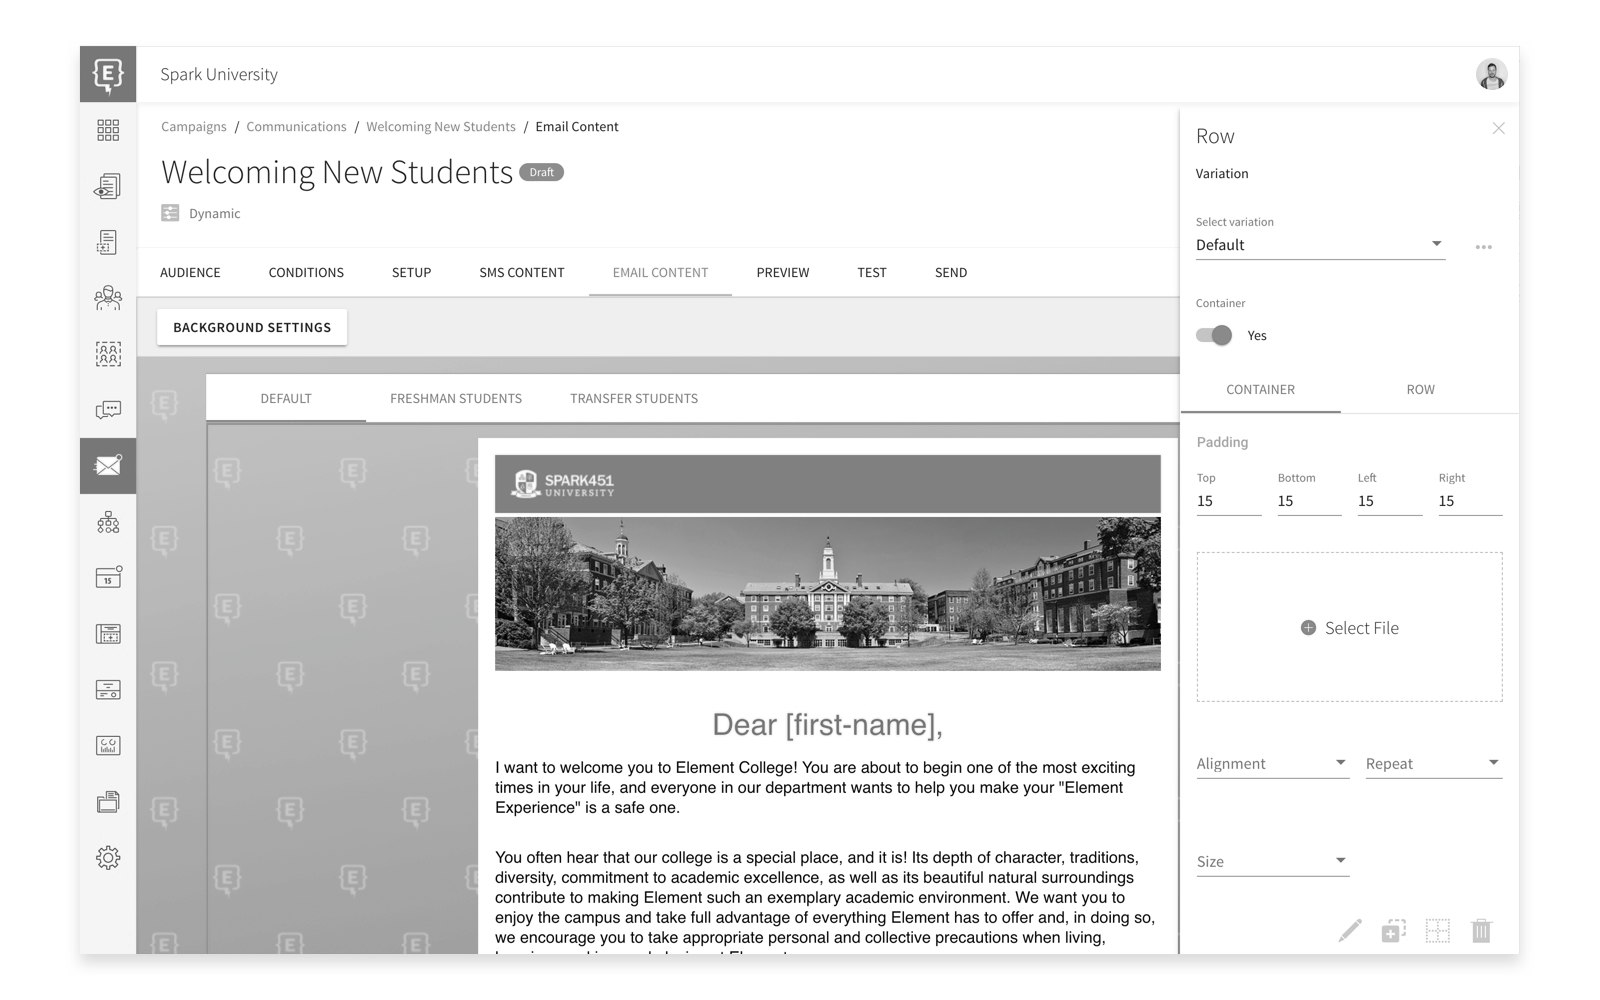The height and width of the screenshot is (1000, 1600).
Task: Open the calendar icon in the sidebar
Action: [108, 577]
